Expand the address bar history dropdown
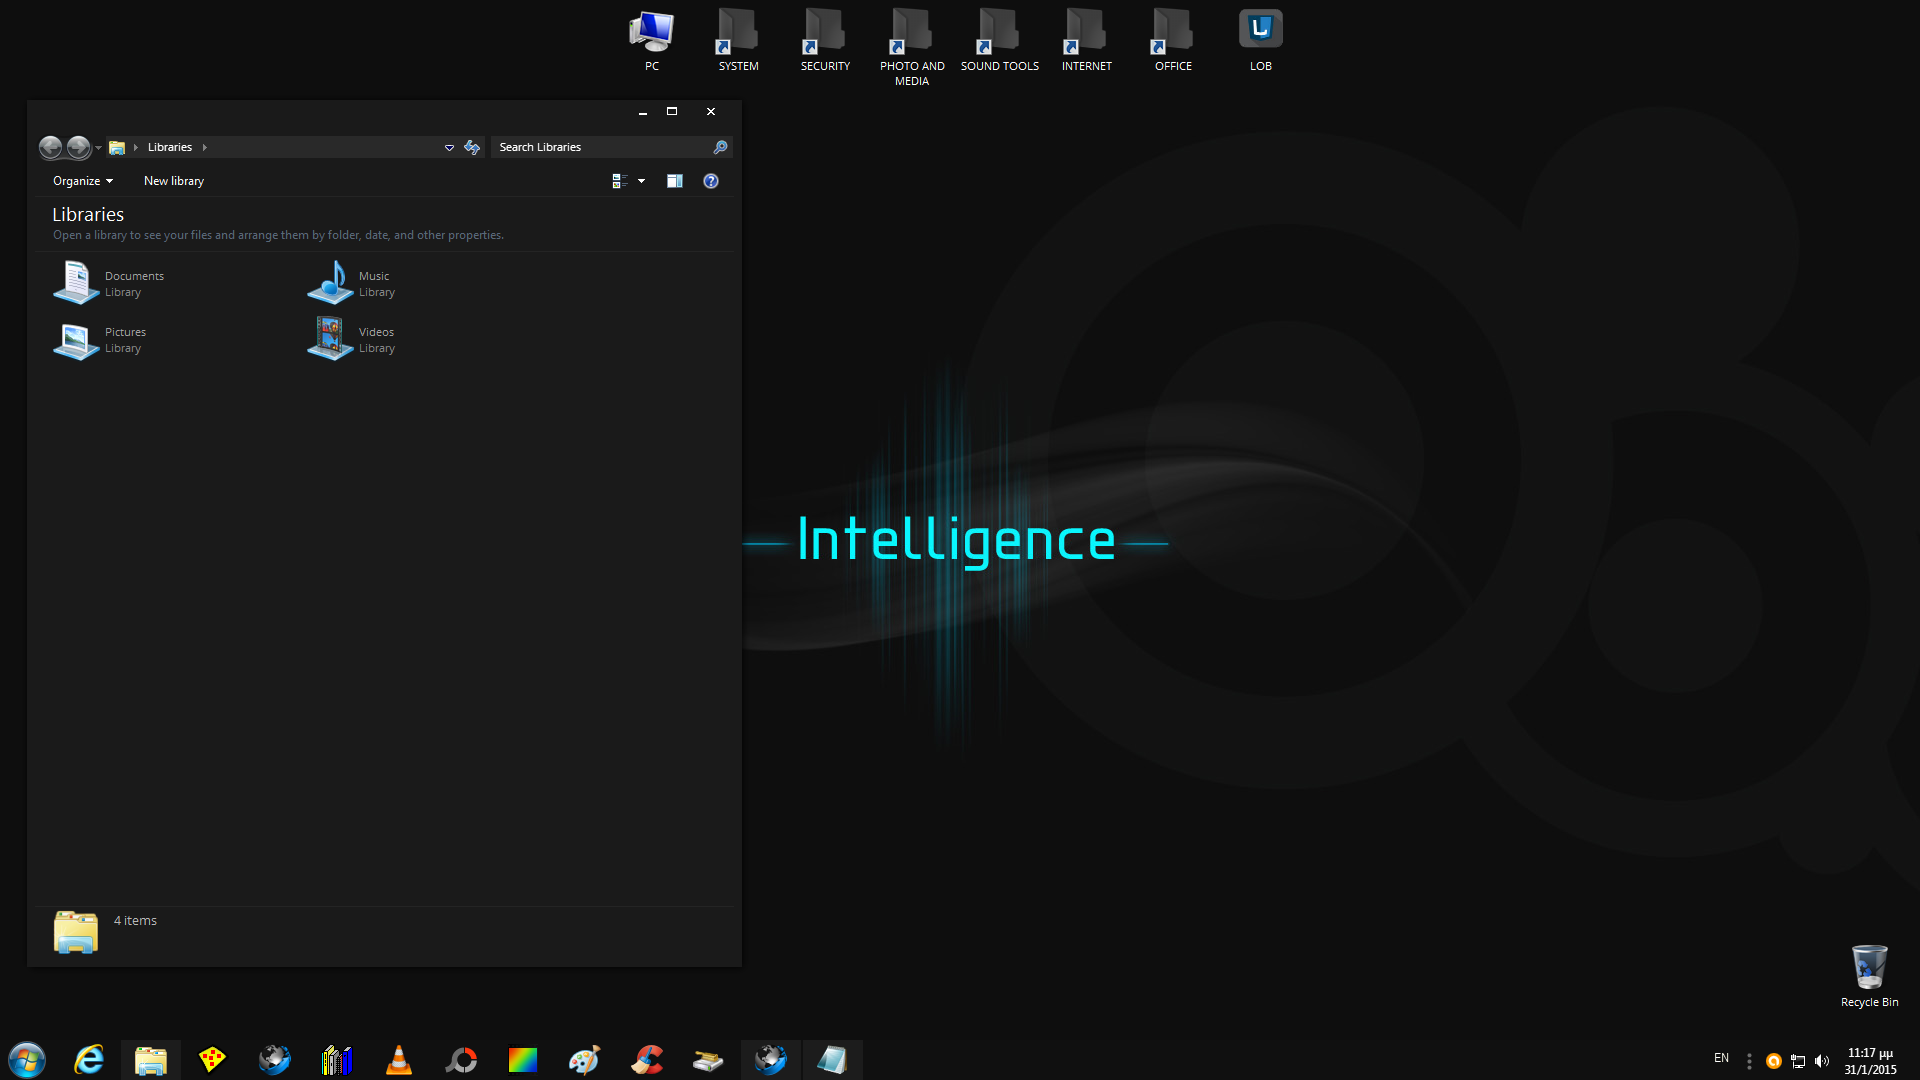 [x=449, y=147]
